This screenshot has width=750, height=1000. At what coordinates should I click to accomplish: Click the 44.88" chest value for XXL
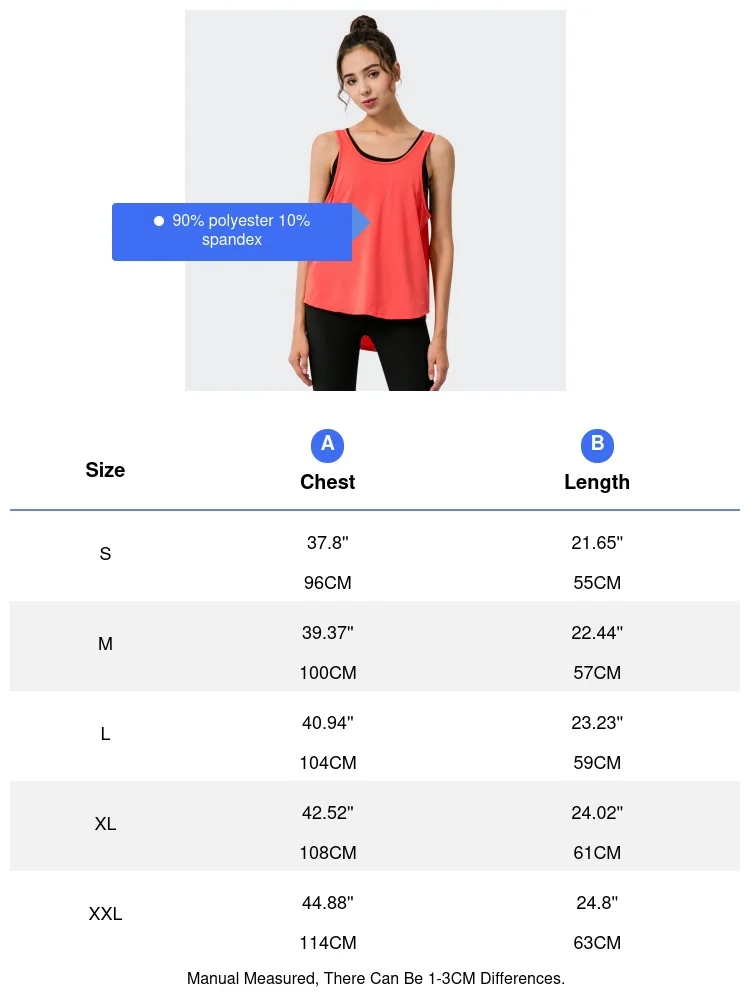coord(327,903)
